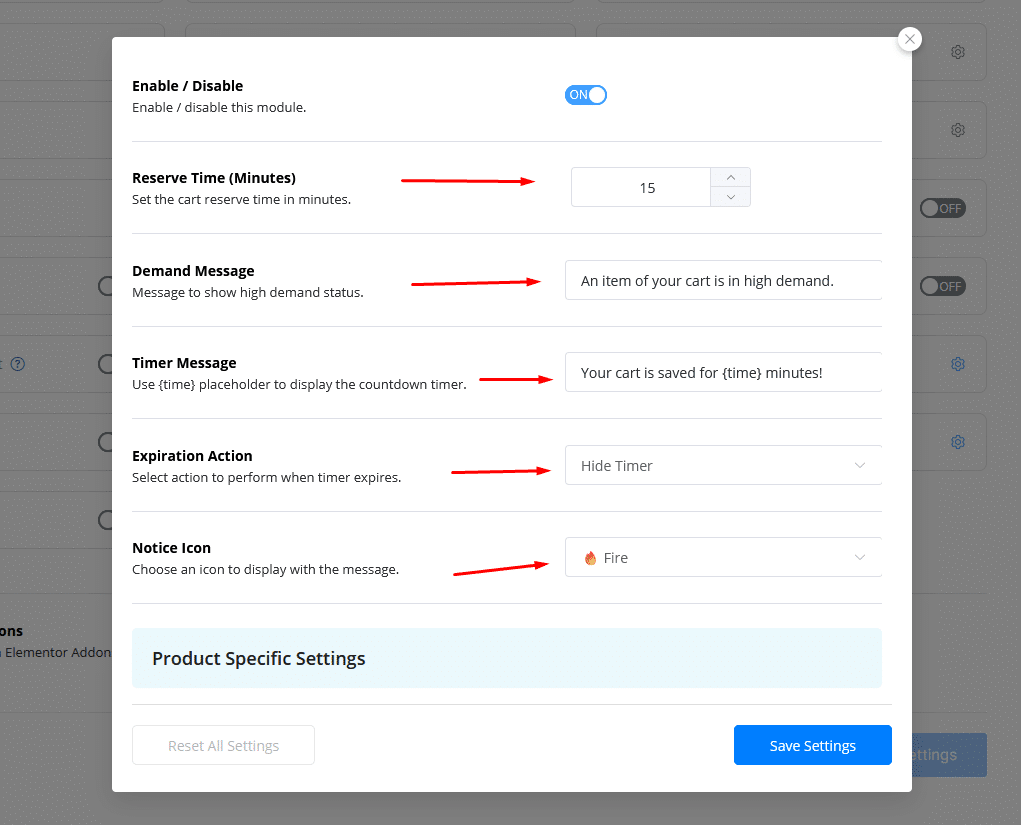Screen dimensions: 1021x825
Task: Click the fire emoji in the Notice Icon field
Action: (x=589, y=557)
